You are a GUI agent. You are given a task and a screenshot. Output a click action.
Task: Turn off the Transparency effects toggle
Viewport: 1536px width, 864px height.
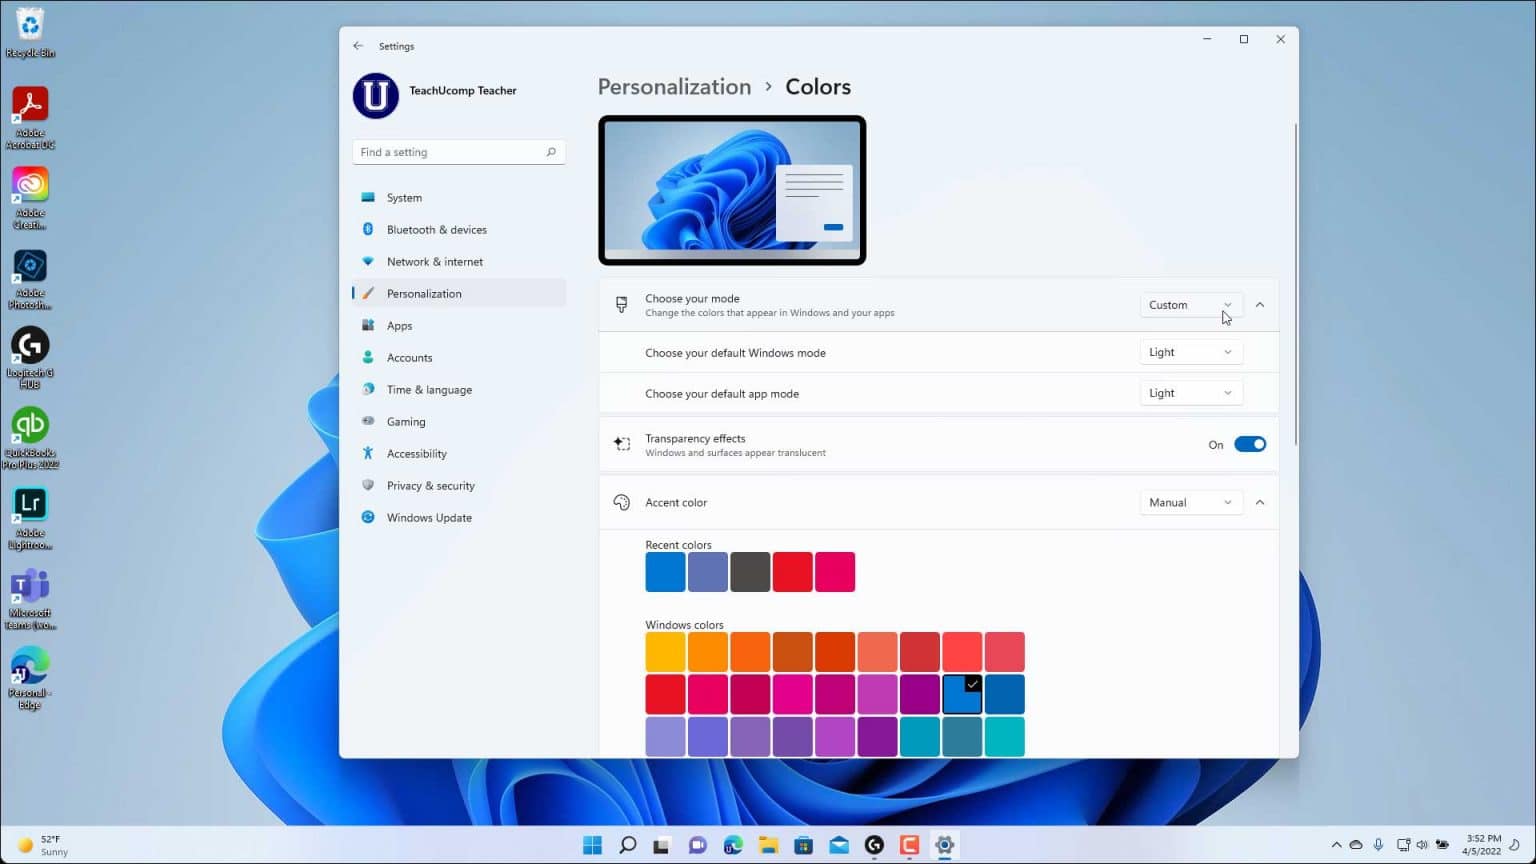1250,445
